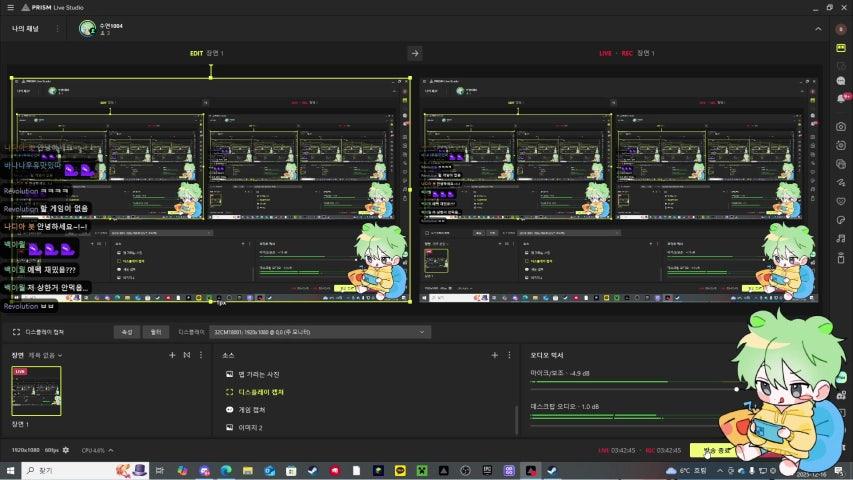Open the 속성 (properties) button
The height and width of the screenshot is (480, 853).
(127, 332)
